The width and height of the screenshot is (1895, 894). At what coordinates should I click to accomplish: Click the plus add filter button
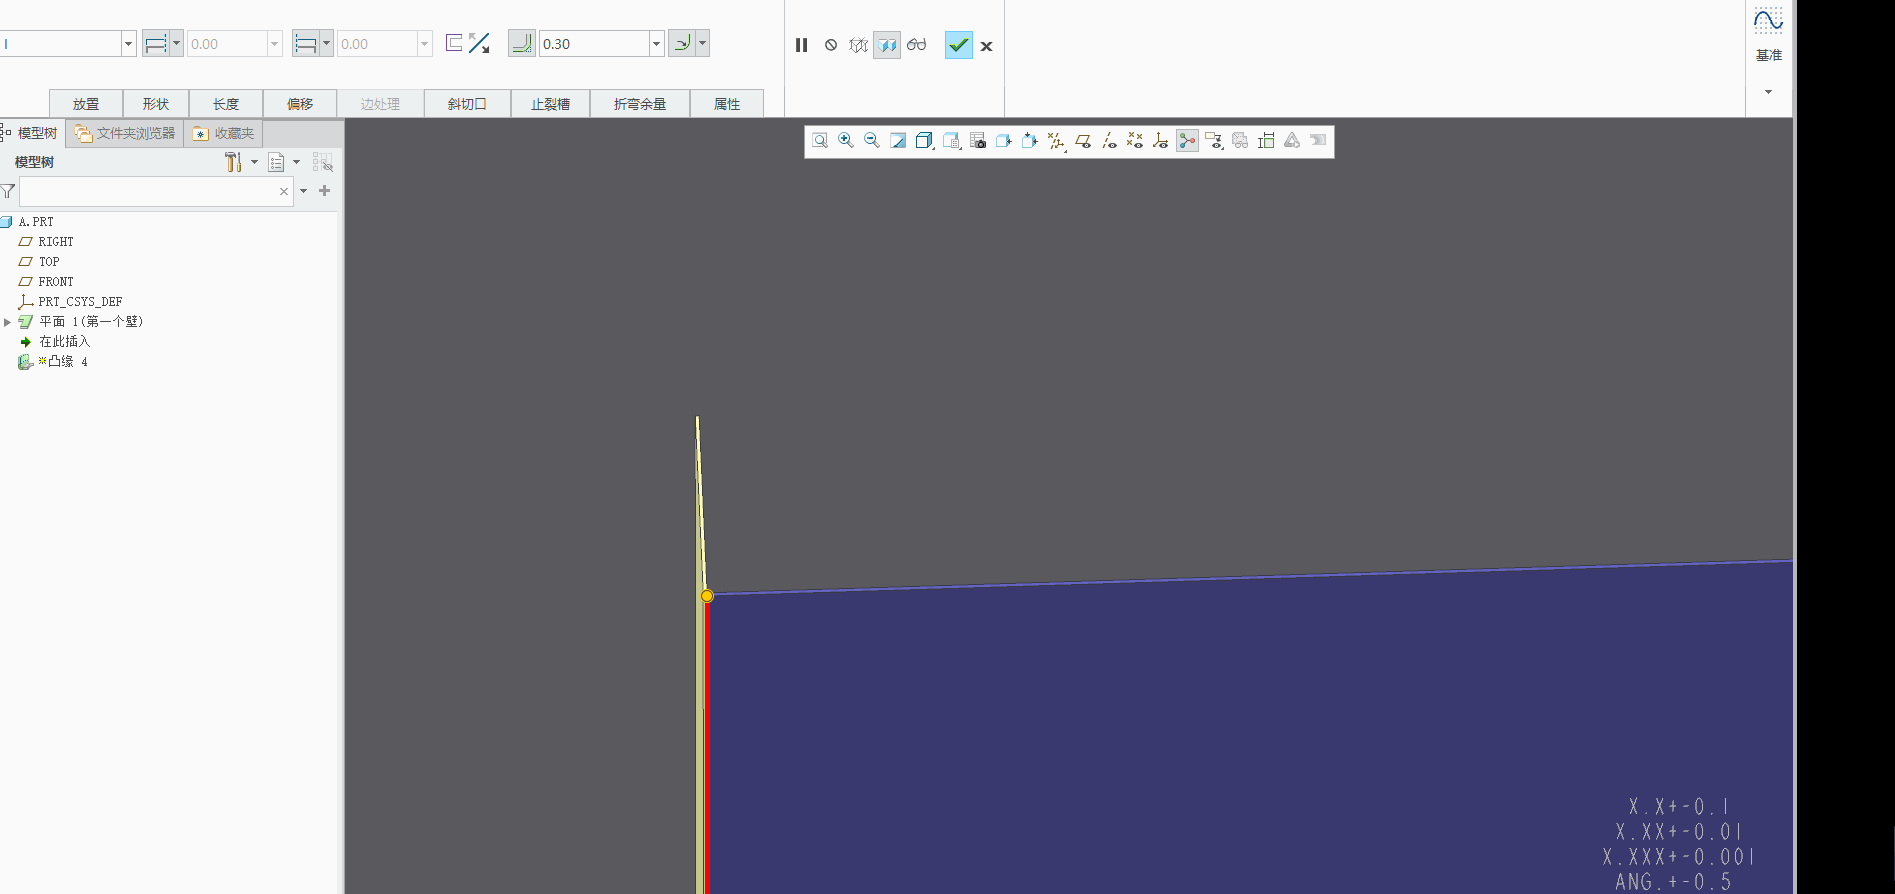[x=324, y=190]
